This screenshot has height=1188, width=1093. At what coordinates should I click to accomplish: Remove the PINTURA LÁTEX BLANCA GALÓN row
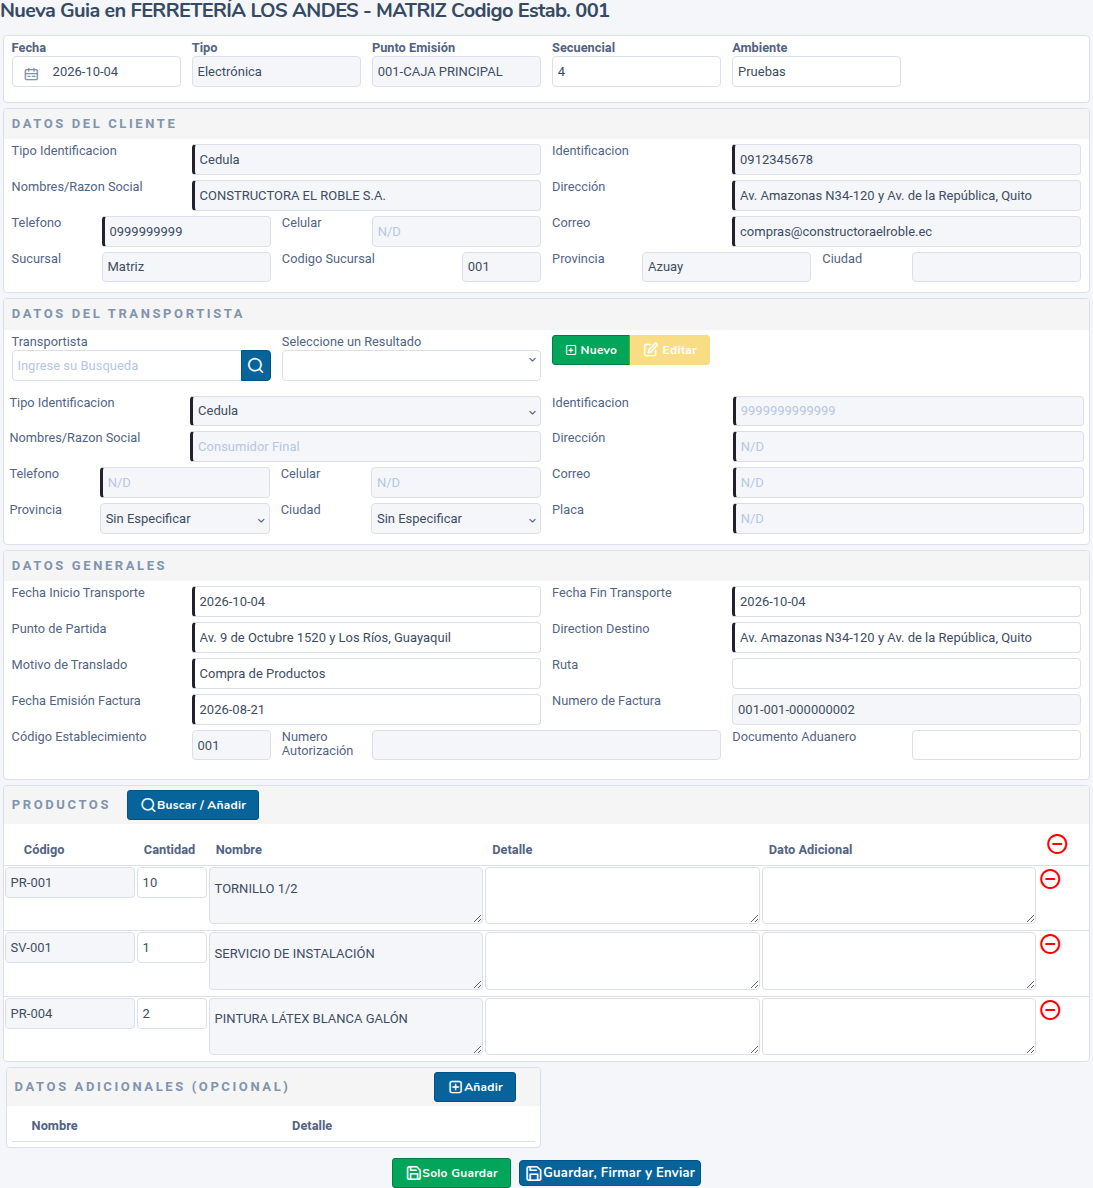point(1050,1010)
